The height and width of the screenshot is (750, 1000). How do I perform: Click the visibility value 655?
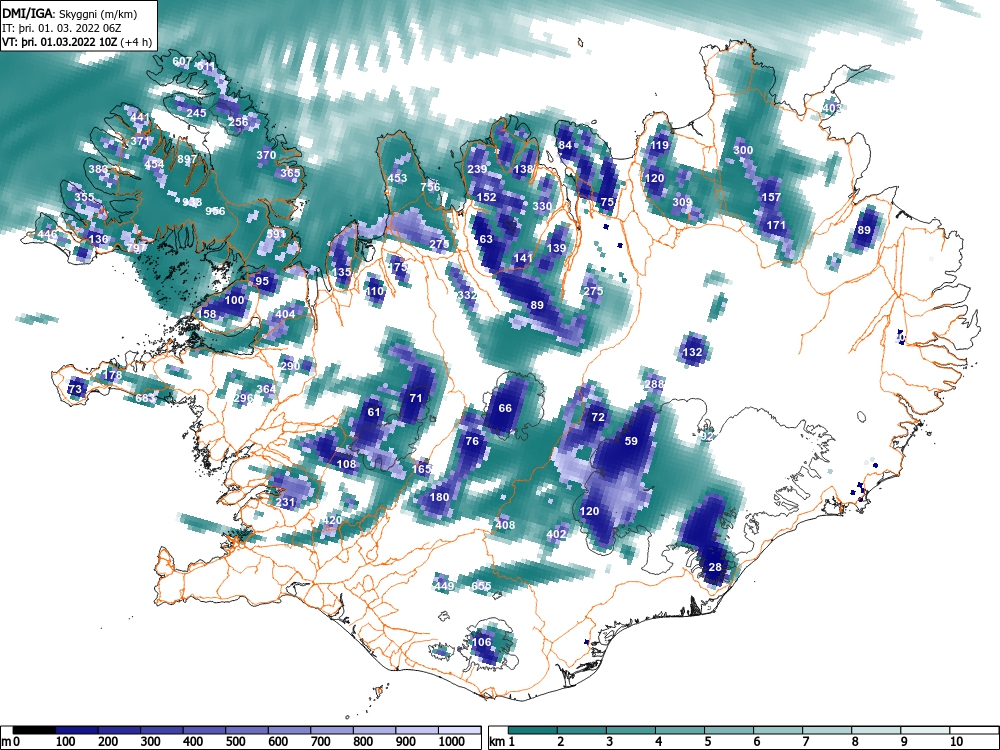[x=482, y=586]
